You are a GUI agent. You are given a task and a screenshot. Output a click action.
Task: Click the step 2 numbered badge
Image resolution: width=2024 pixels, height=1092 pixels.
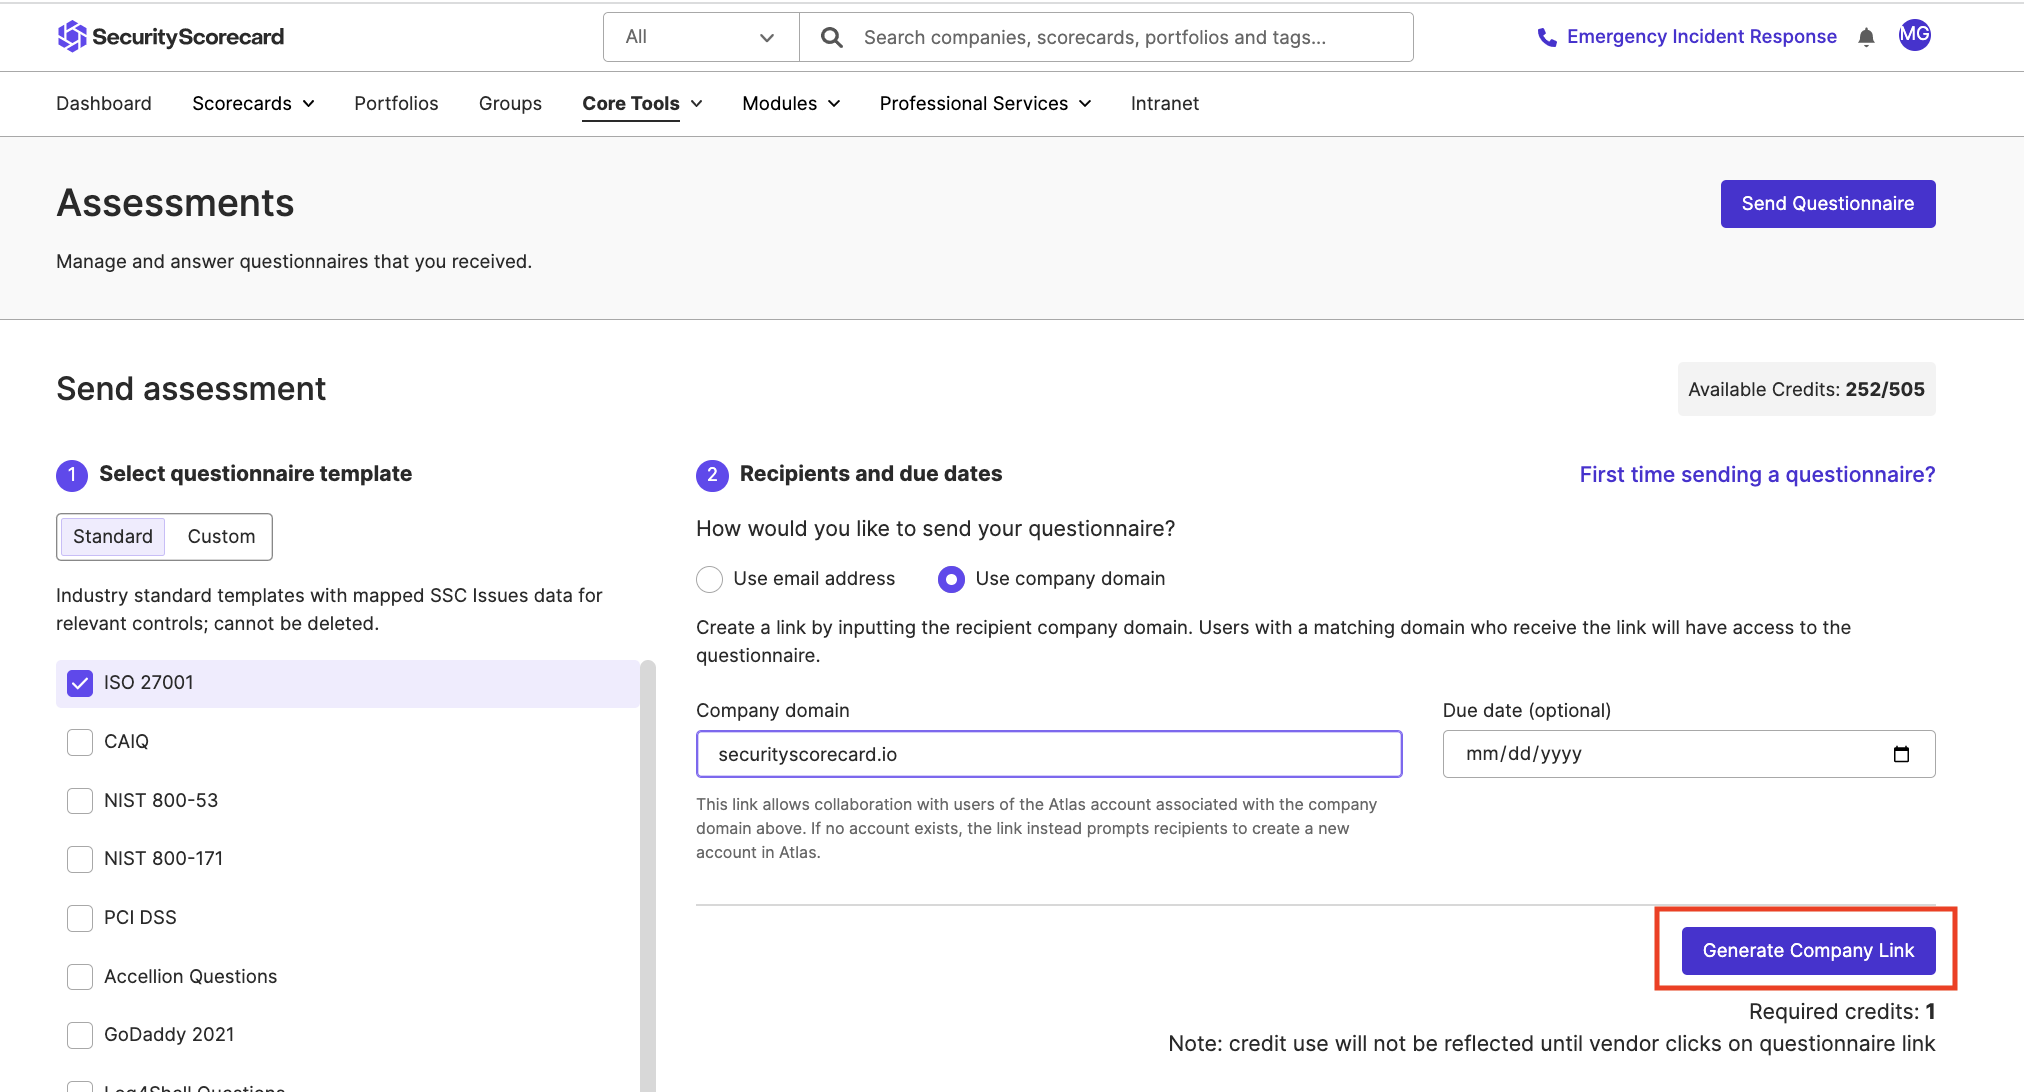(x=712, y=475)
